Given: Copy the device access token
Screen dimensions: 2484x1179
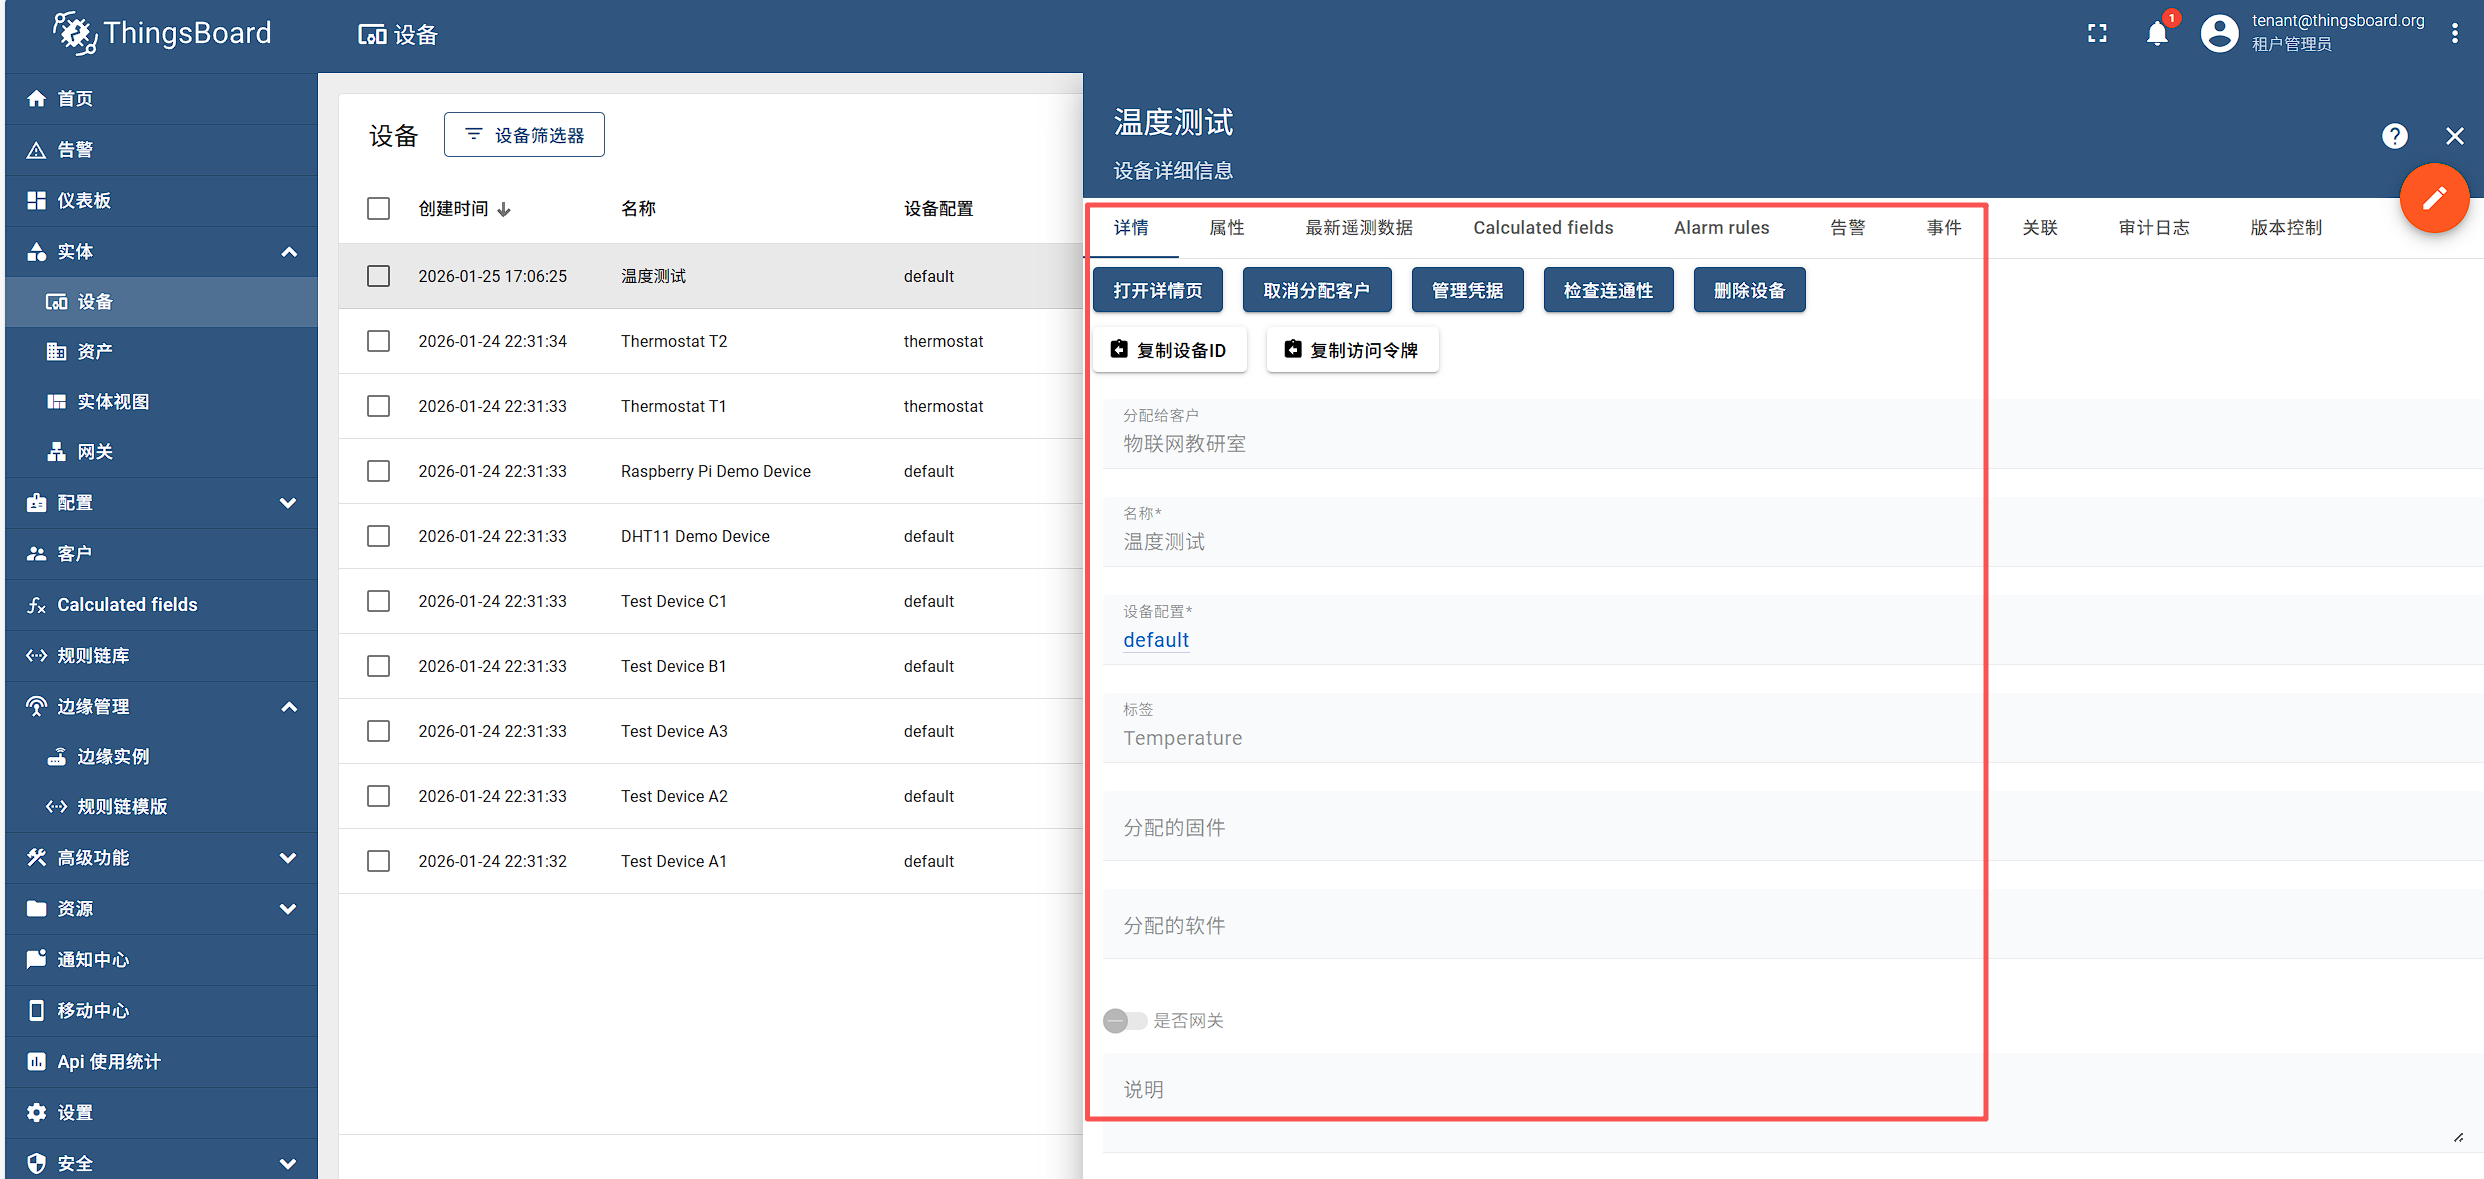Looking at the screenshot, I should [1352, 350].
